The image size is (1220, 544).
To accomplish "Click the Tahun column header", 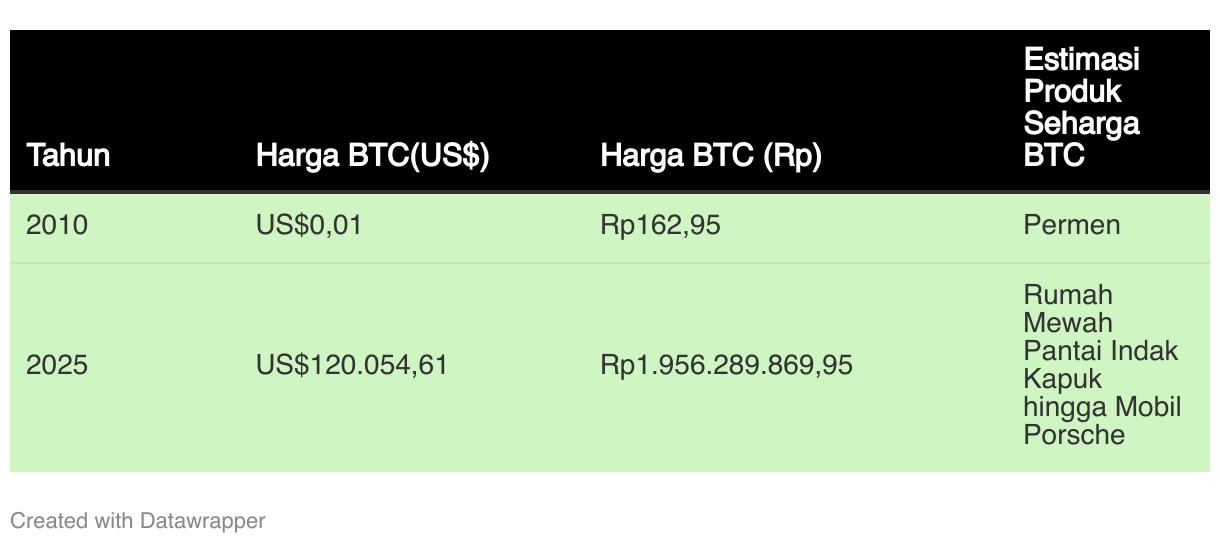I will click(x=68, y=155).
